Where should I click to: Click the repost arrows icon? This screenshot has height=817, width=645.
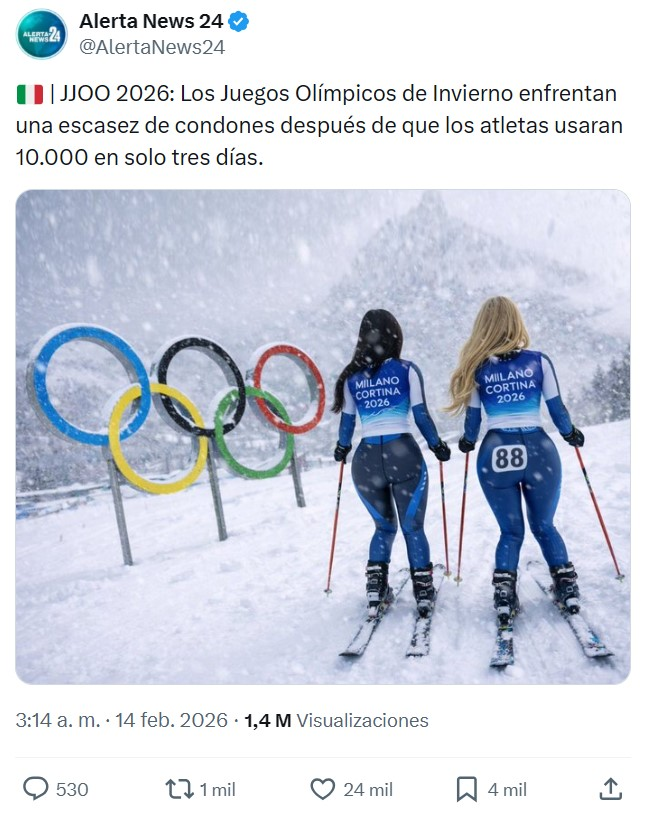click(179, 789)
